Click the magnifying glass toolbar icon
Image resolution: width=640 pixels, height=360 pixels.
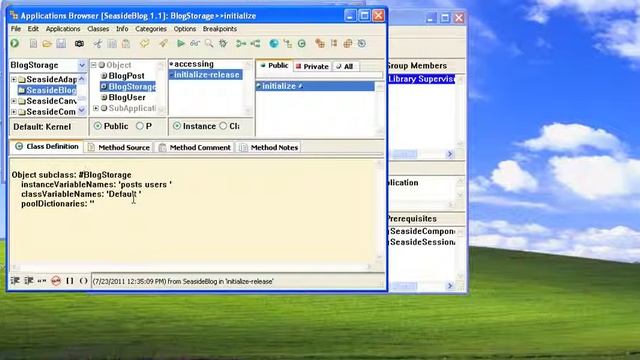209,44
